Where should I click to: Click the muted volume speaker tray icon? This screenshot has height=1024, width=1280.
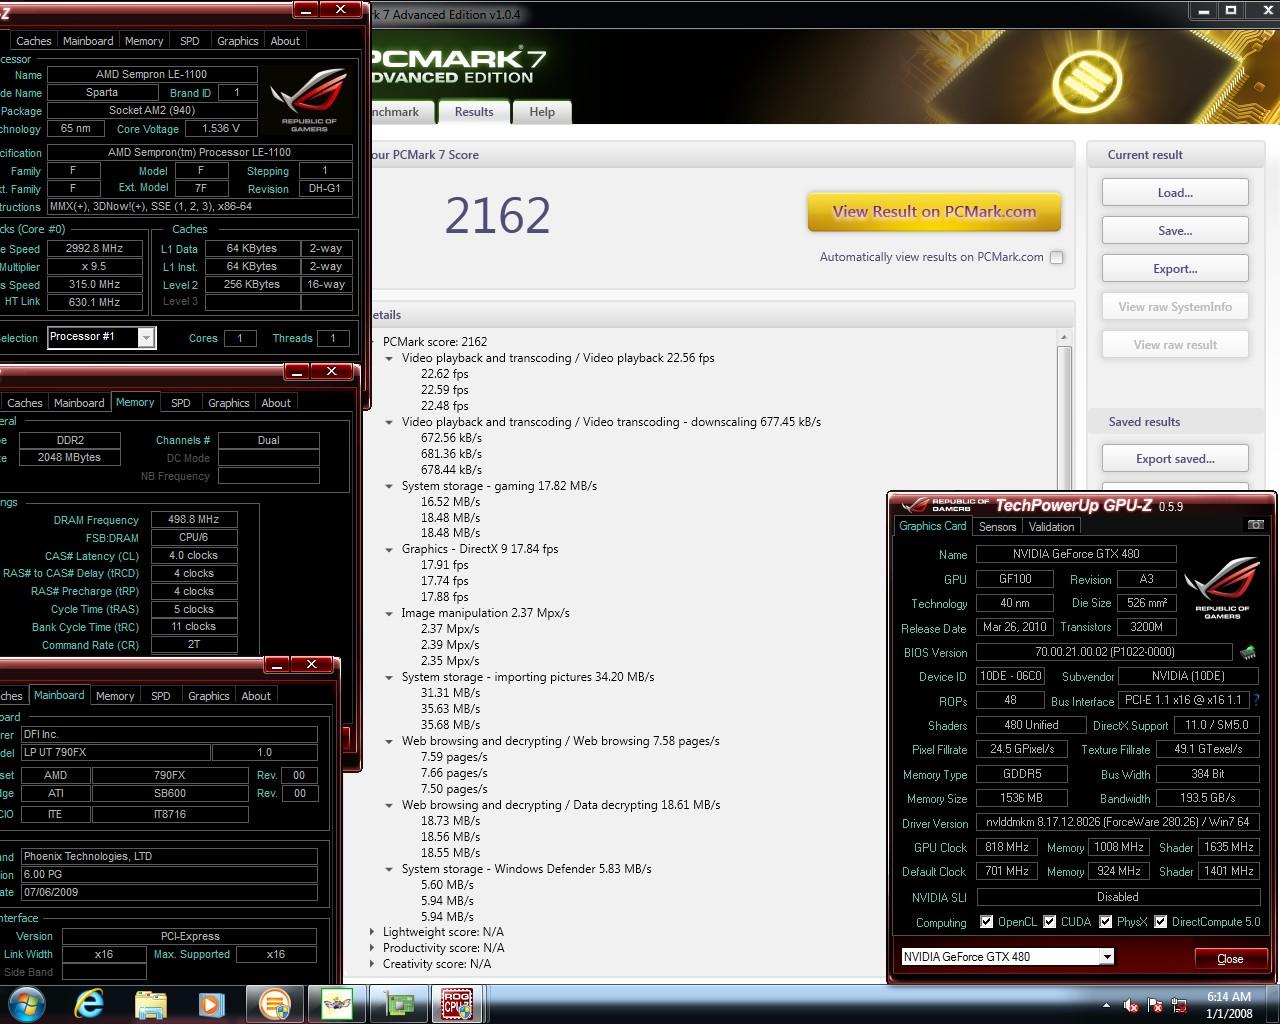(1131, 1005)
